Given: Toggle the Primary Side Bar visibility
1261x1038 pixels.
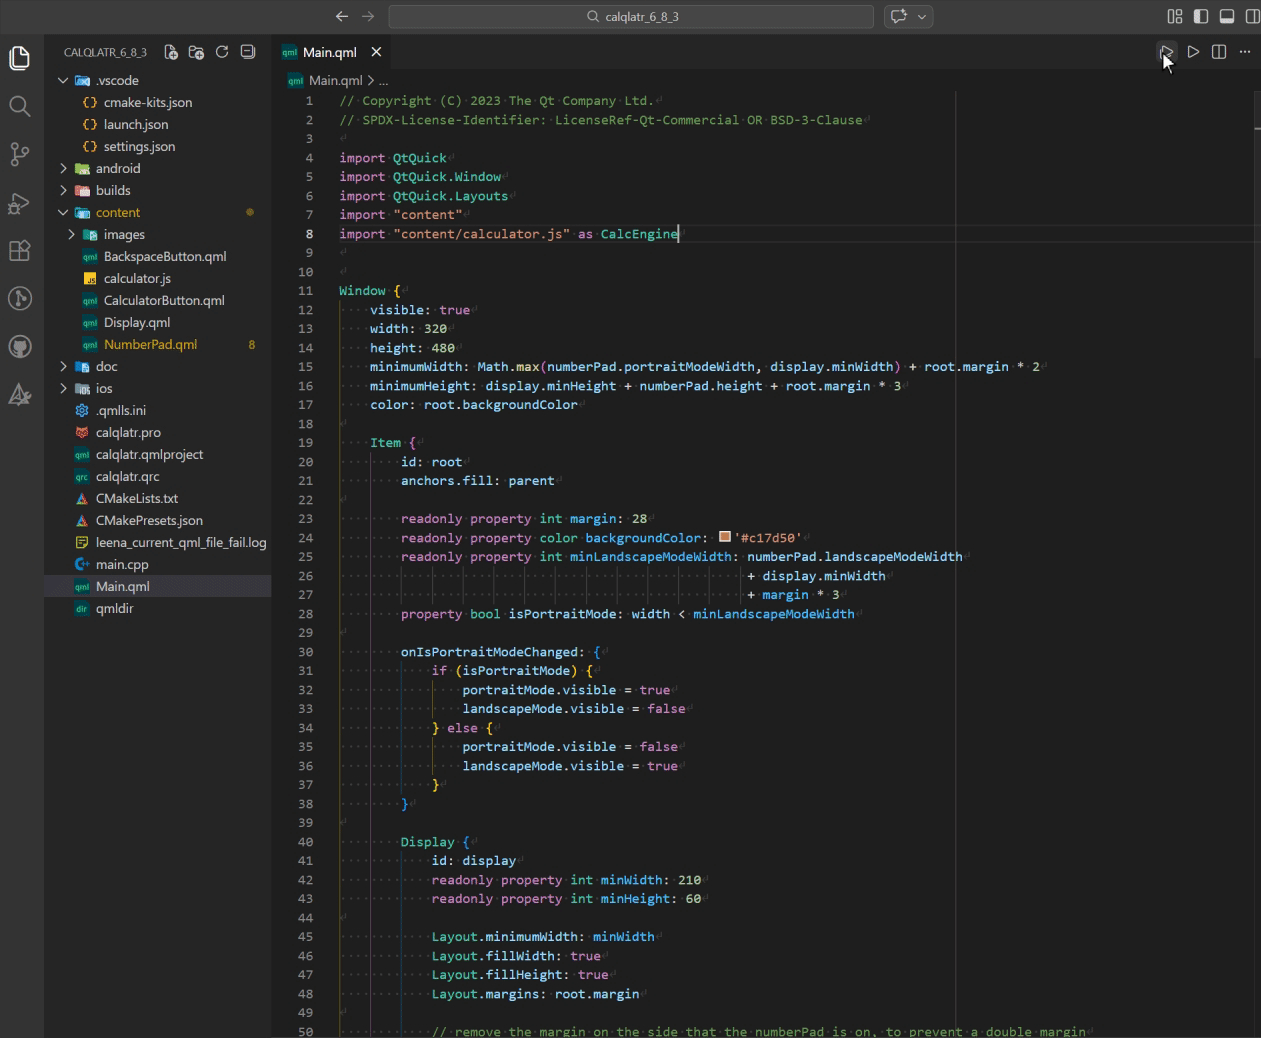Looking at the screenshot, I should (1201, 16).
